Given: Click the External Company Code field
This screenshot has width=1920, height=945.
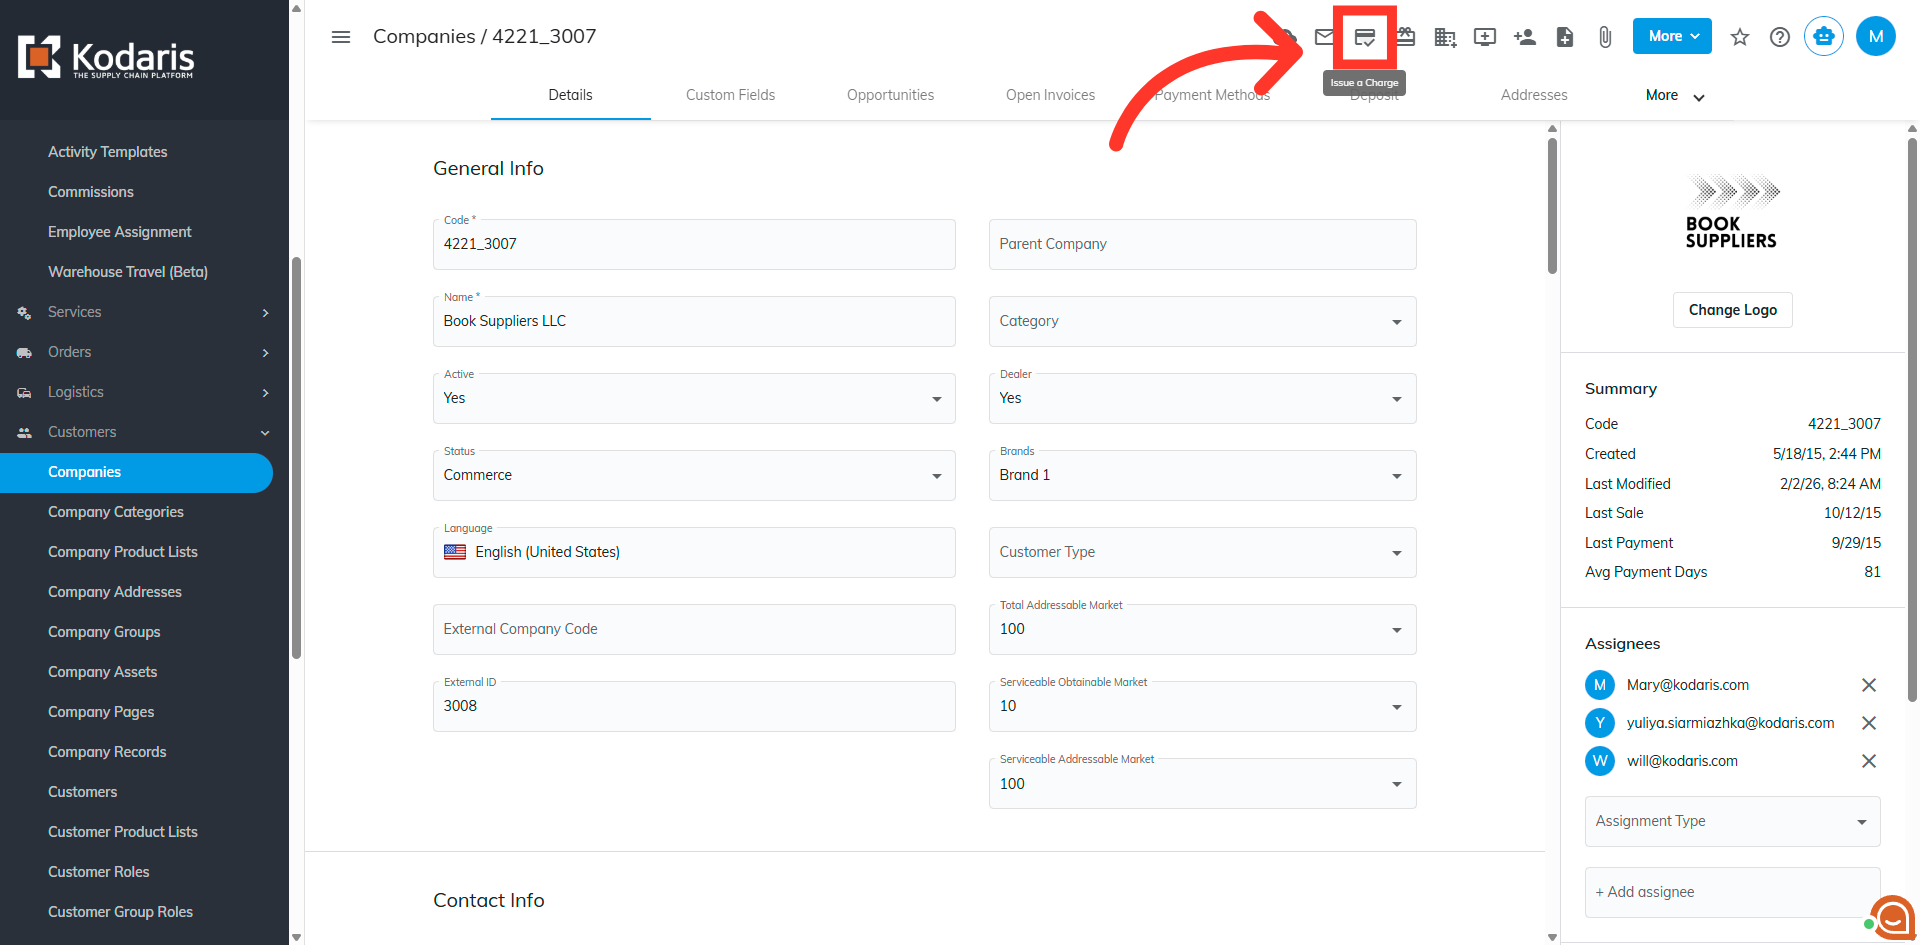Looking at the screenshot, I should coord(694,629).
